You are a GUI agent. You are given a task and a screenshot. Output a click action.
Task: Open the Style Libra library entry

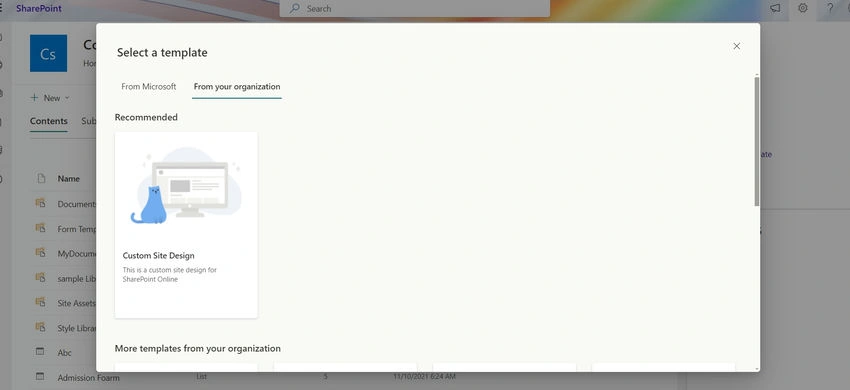coord(76,328)
